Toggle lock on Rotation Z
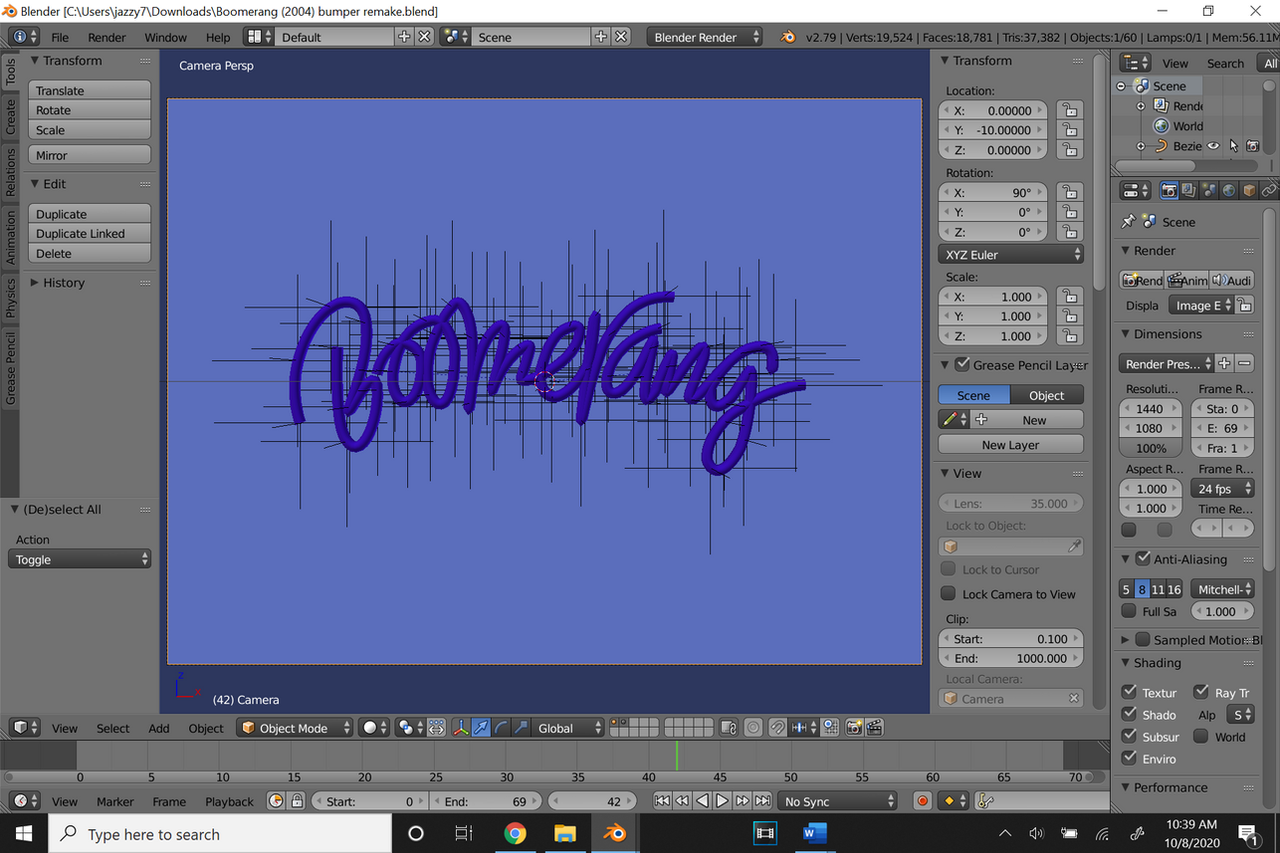1280x853 pixels. pos(1070,231)
